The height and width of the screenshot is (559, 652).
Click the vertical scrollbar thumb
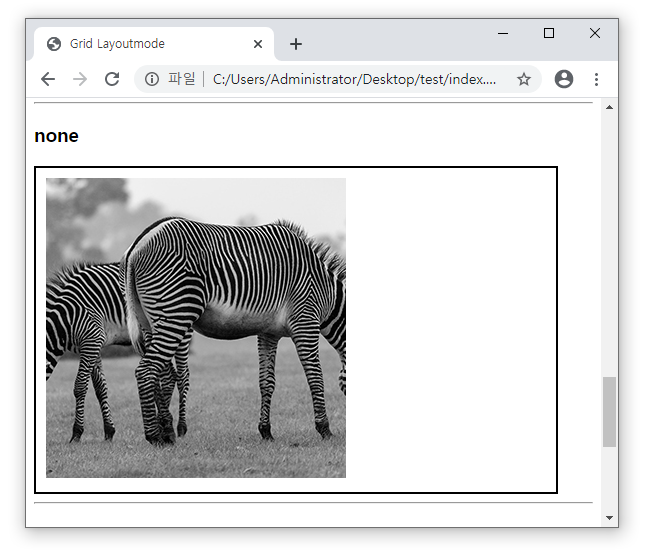click(610, 412)
